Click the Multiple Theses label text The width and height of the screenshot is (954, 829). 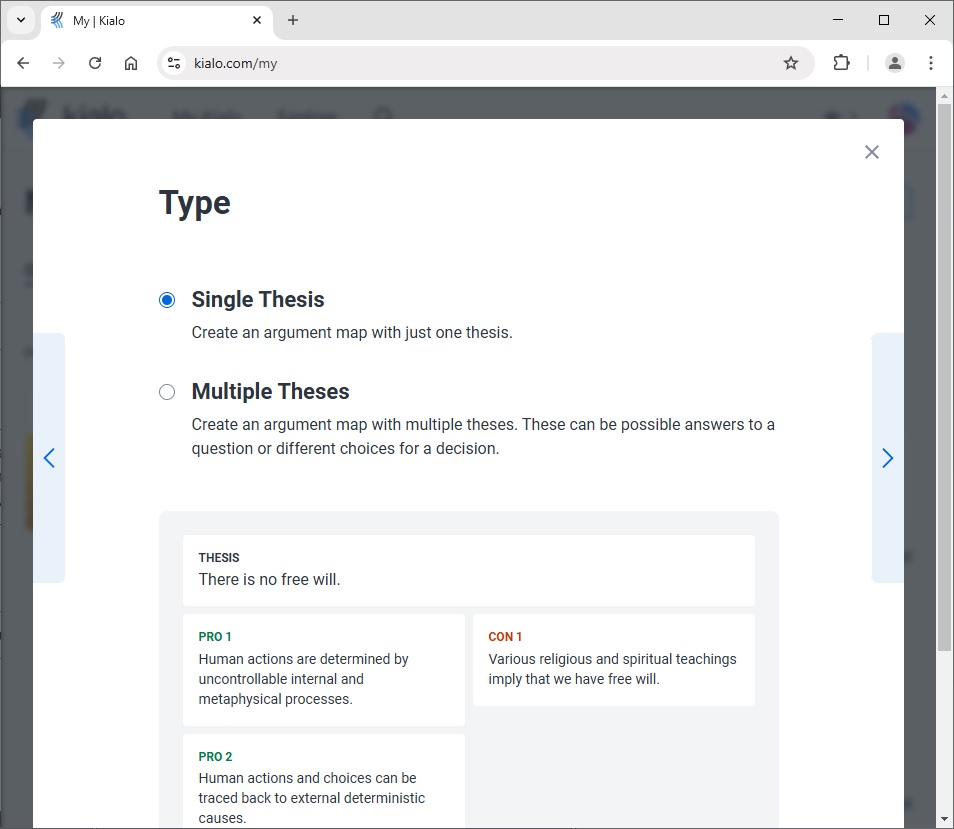[x=270, y=391]
